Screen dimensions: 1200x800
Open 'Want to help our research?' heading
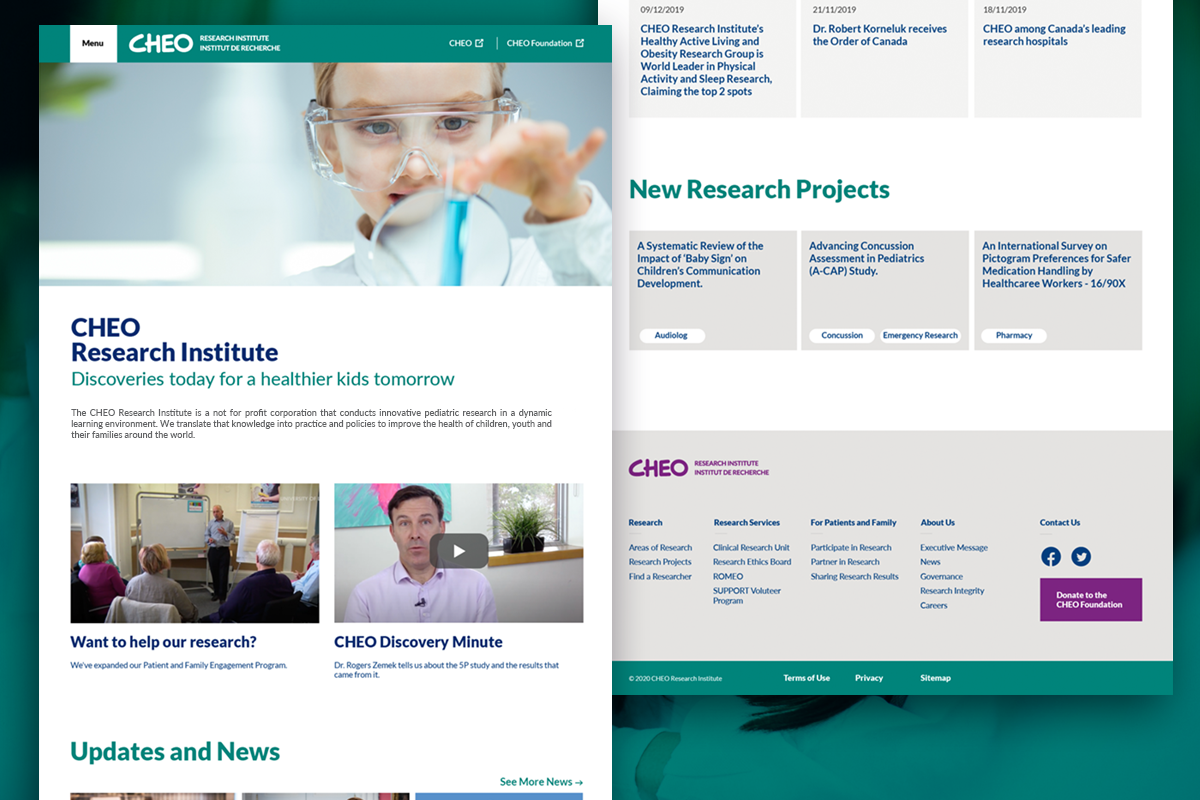click(163, 642)
